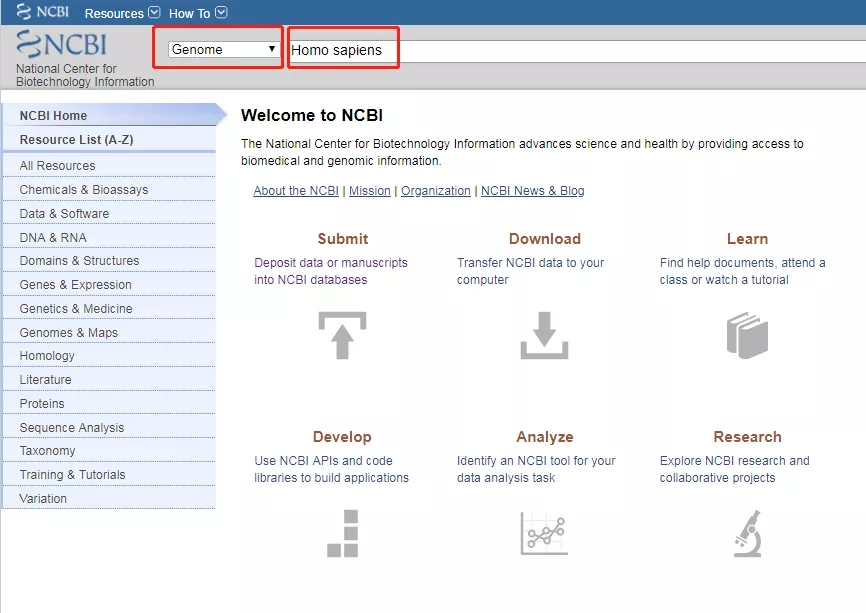
Task: Click 'Use NCBI APIs and code' description
Action: (x=331, y=469)
